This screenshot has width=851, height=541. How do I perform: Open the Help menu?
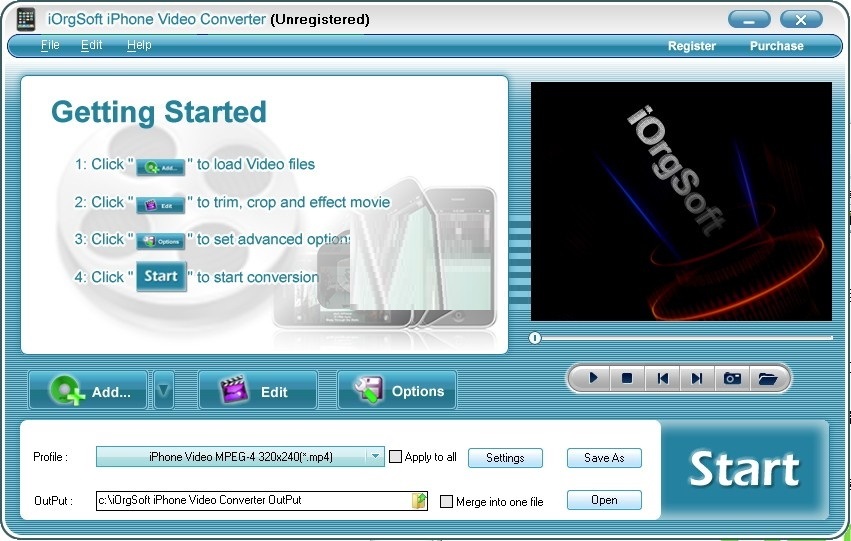139,45
